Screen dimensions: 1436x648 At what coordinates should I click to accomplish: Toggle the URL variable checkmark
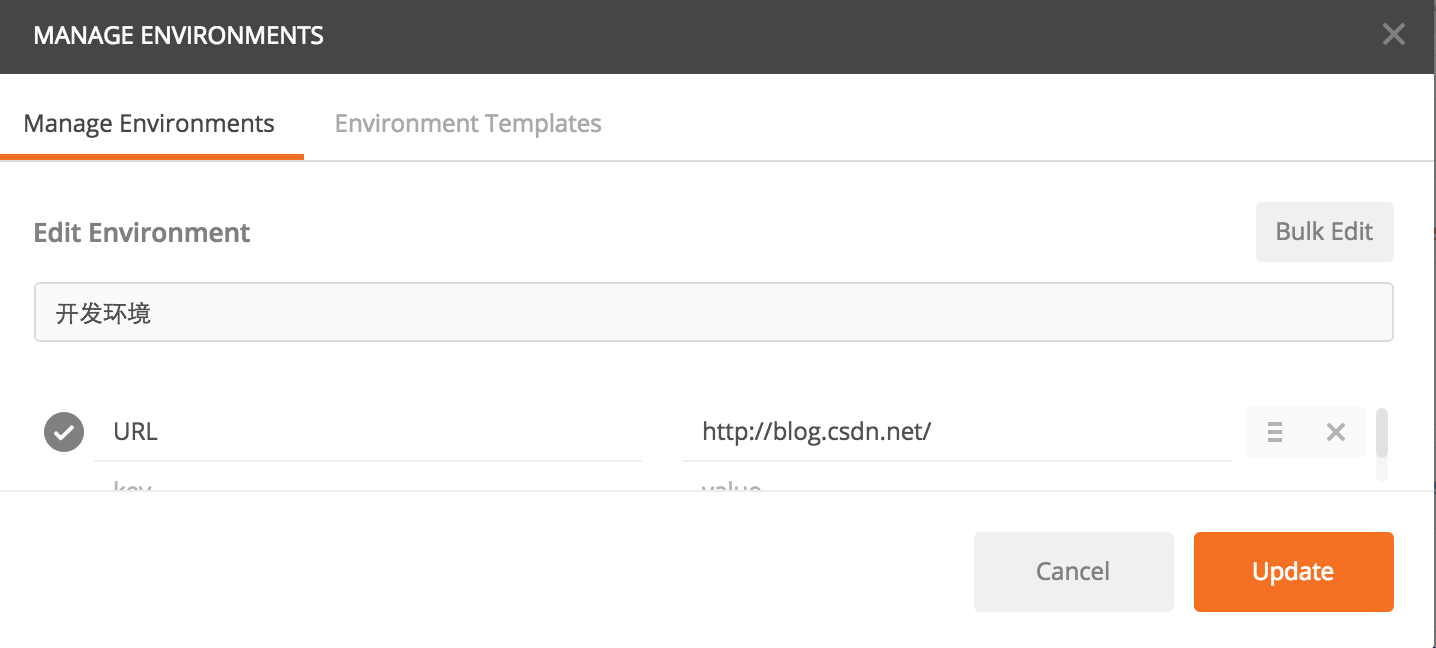[x=64, y=432]
